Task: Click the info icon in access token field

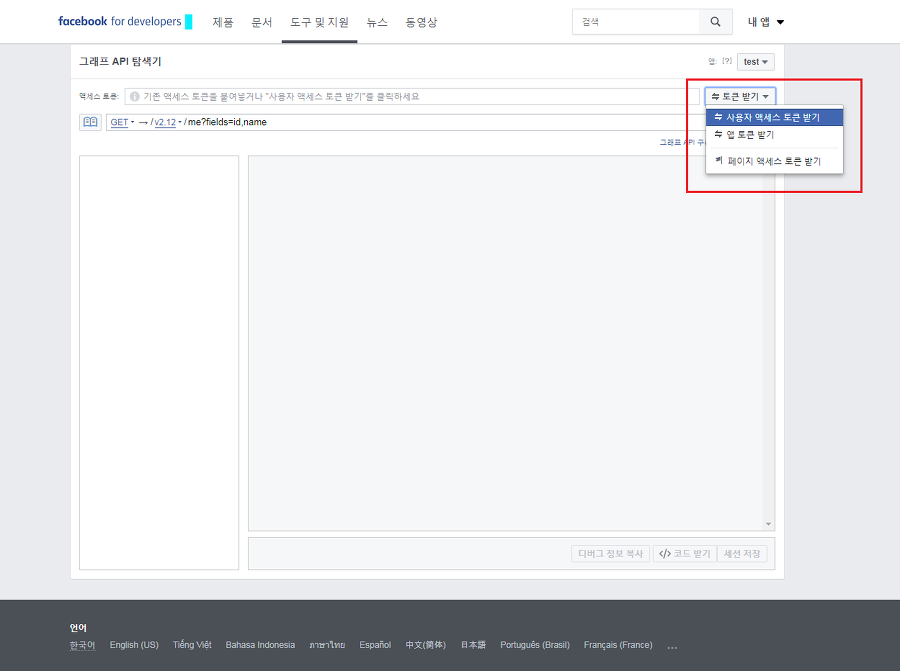Action: click(x=134, y=96)
